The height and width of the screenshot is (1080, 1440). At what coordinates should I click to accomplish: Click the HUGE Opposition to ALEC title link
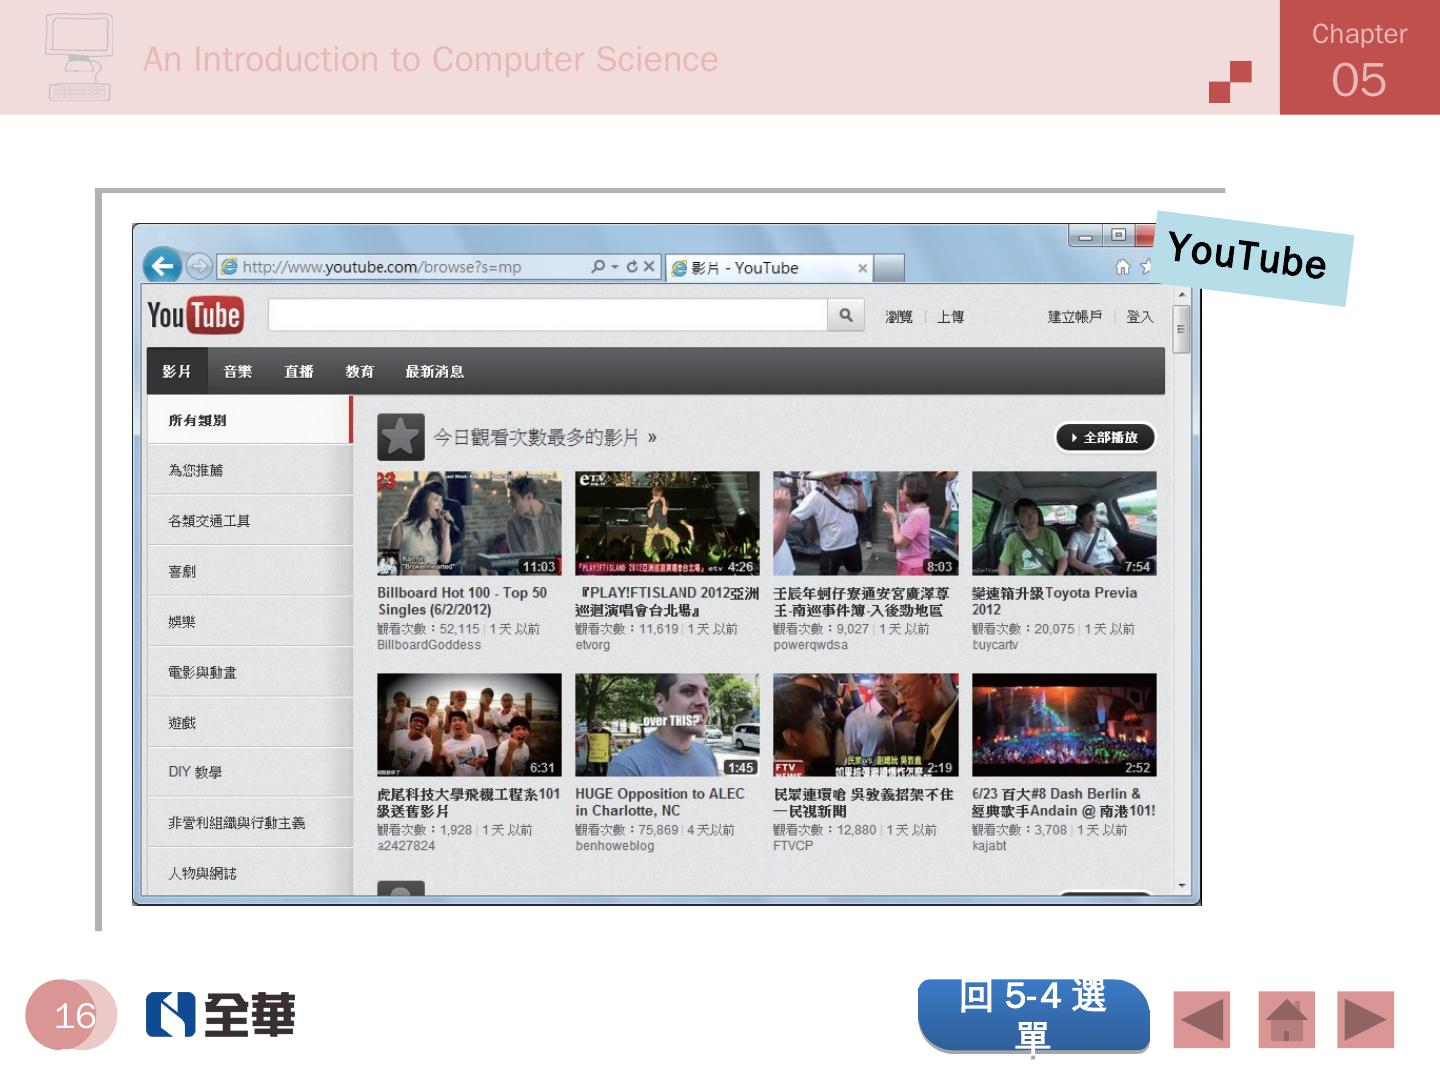[660, 802]
